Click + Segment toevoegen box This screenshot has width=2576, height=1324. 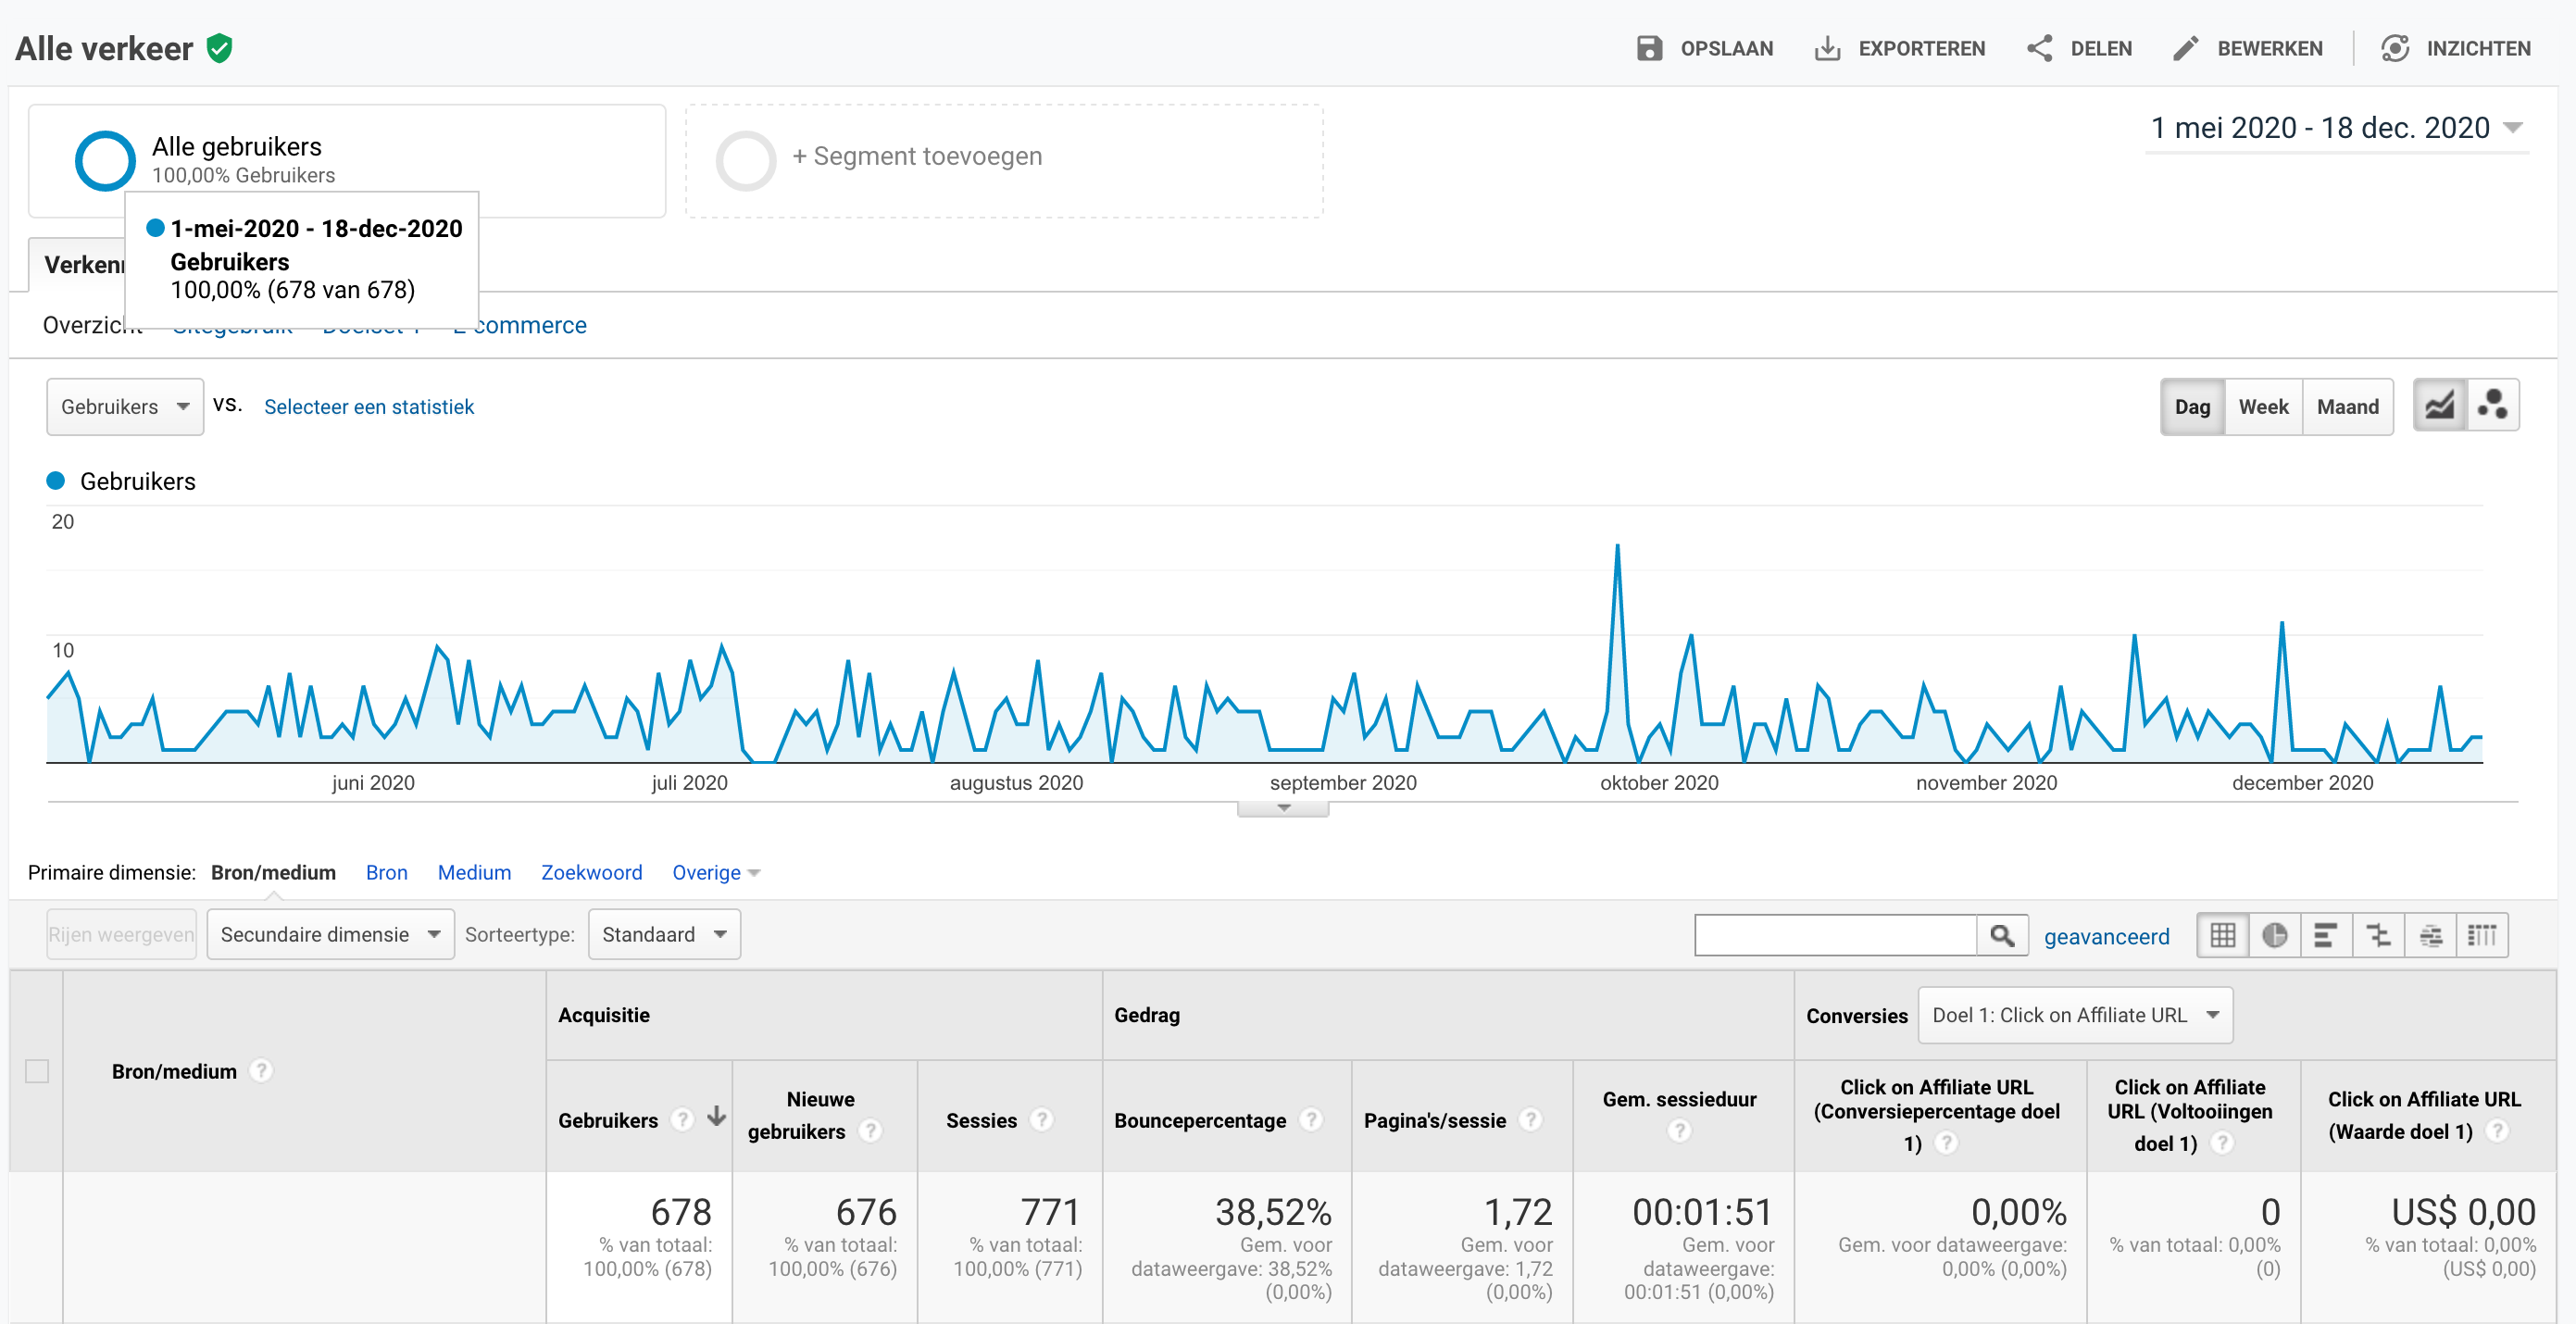pos(1004,160)
